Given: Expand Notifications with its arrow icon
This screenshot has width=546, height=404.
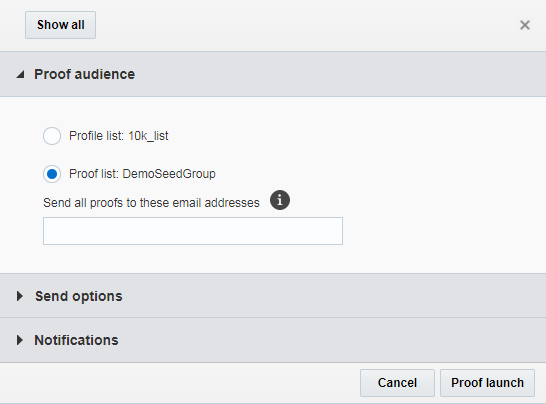Looking at the screenshot, I should 20,340.
